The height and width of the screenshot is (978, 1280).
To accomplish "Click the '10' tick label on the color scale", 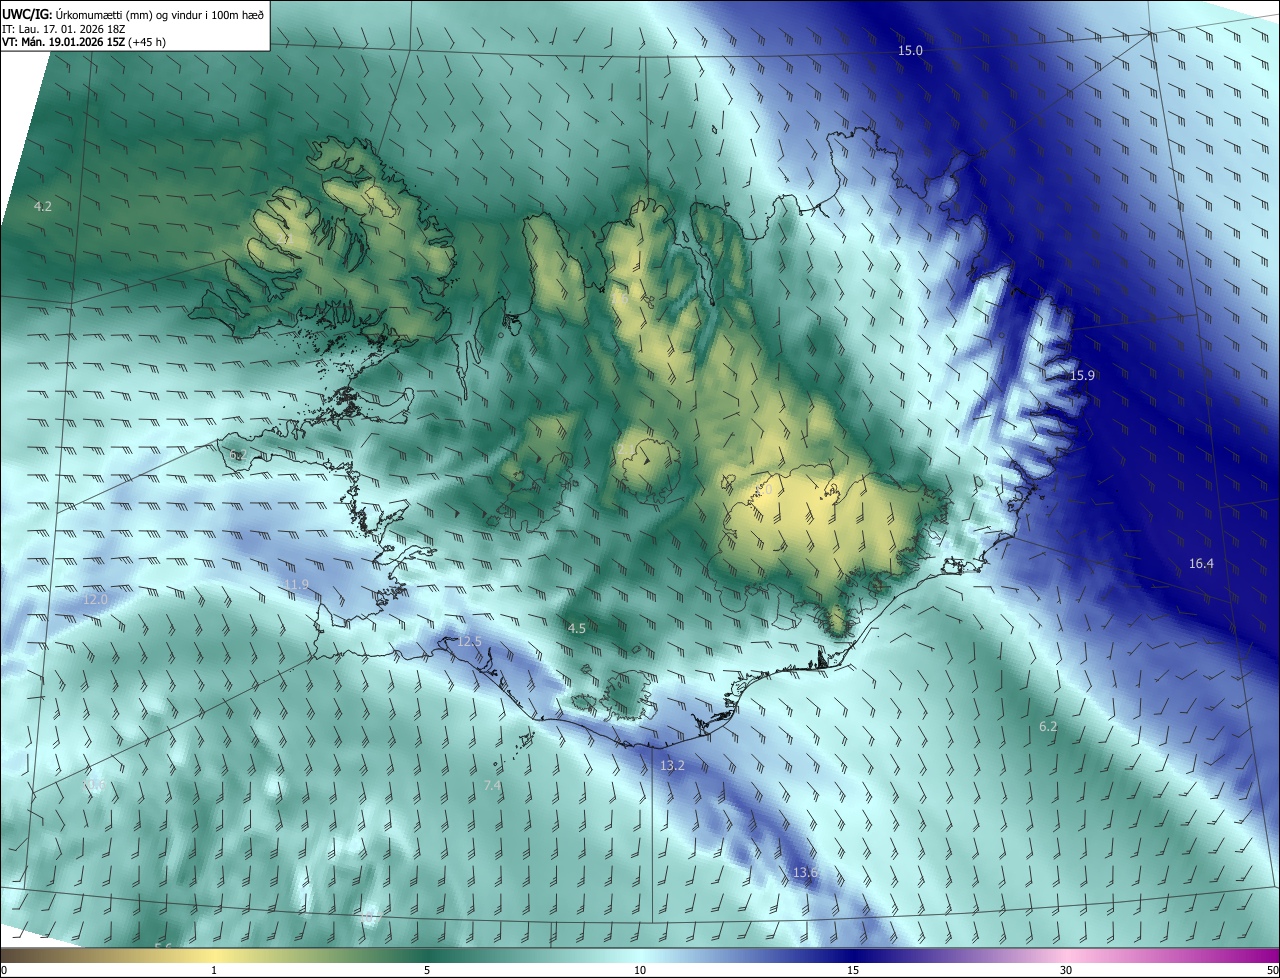I will pyautogui.click(x=640, y=970).
